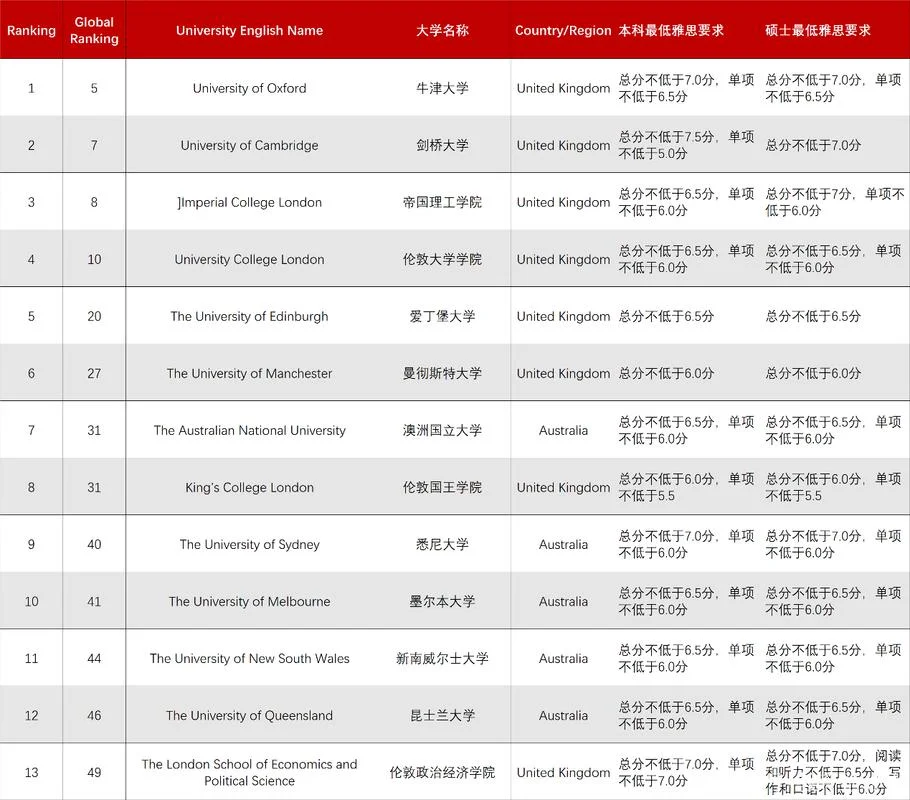This screenshot has height=800, width=910.
Task: Click the '伦敦政治经济学院' cell
Action: coord(442,772)
